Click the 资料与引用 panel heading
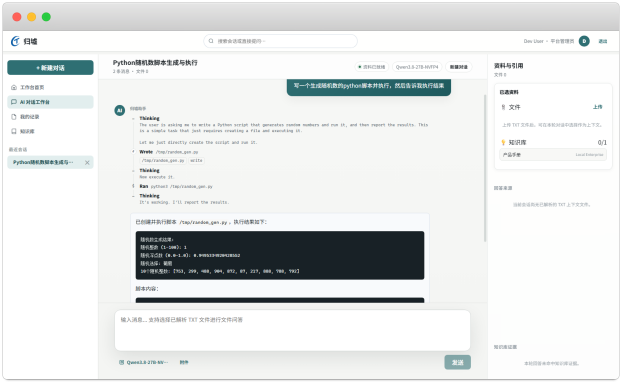 point(509,66)
